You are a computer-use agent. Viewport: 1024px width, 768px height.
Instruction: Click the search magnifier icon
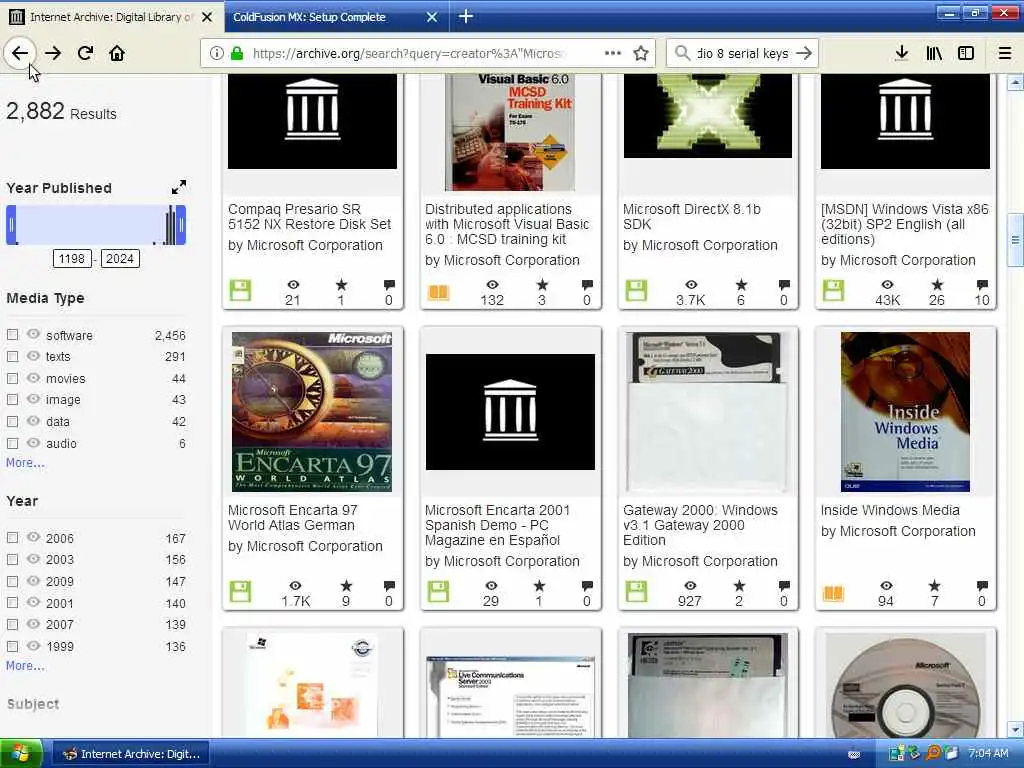pos(682,53)
